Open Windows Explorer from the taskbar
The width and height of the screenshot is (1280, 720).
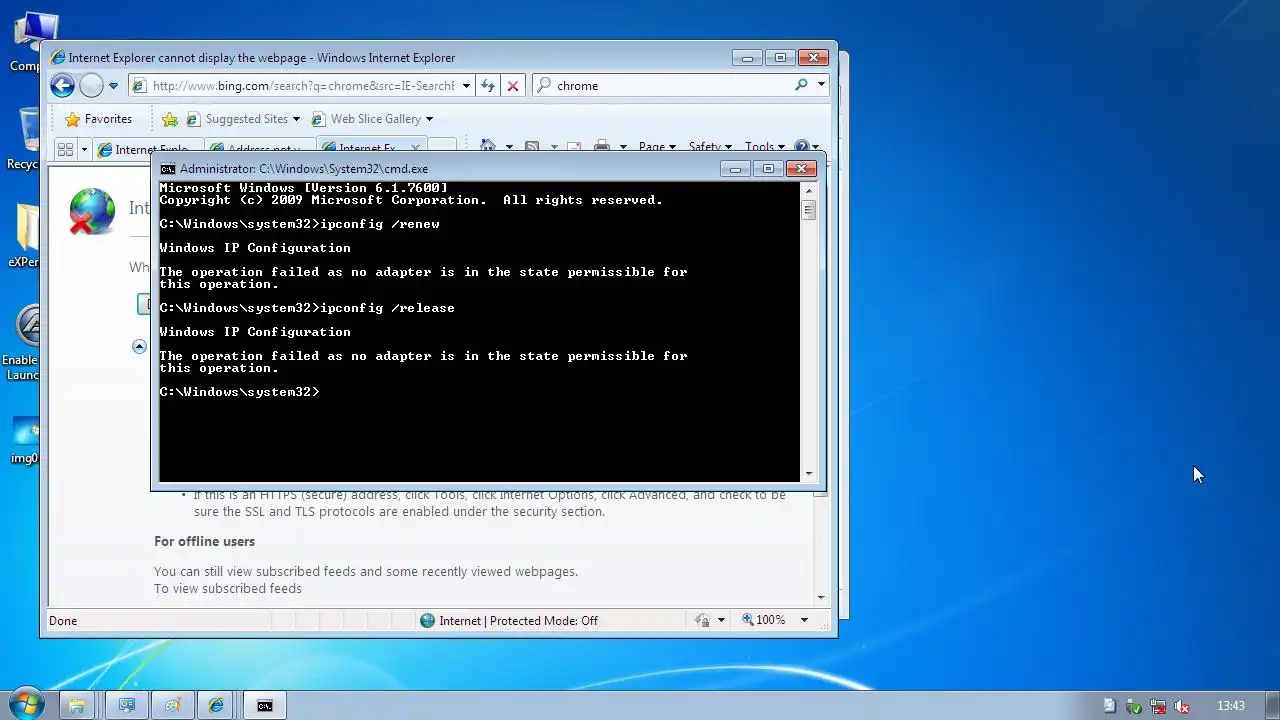pyautogui.click(x=77, y=705)
